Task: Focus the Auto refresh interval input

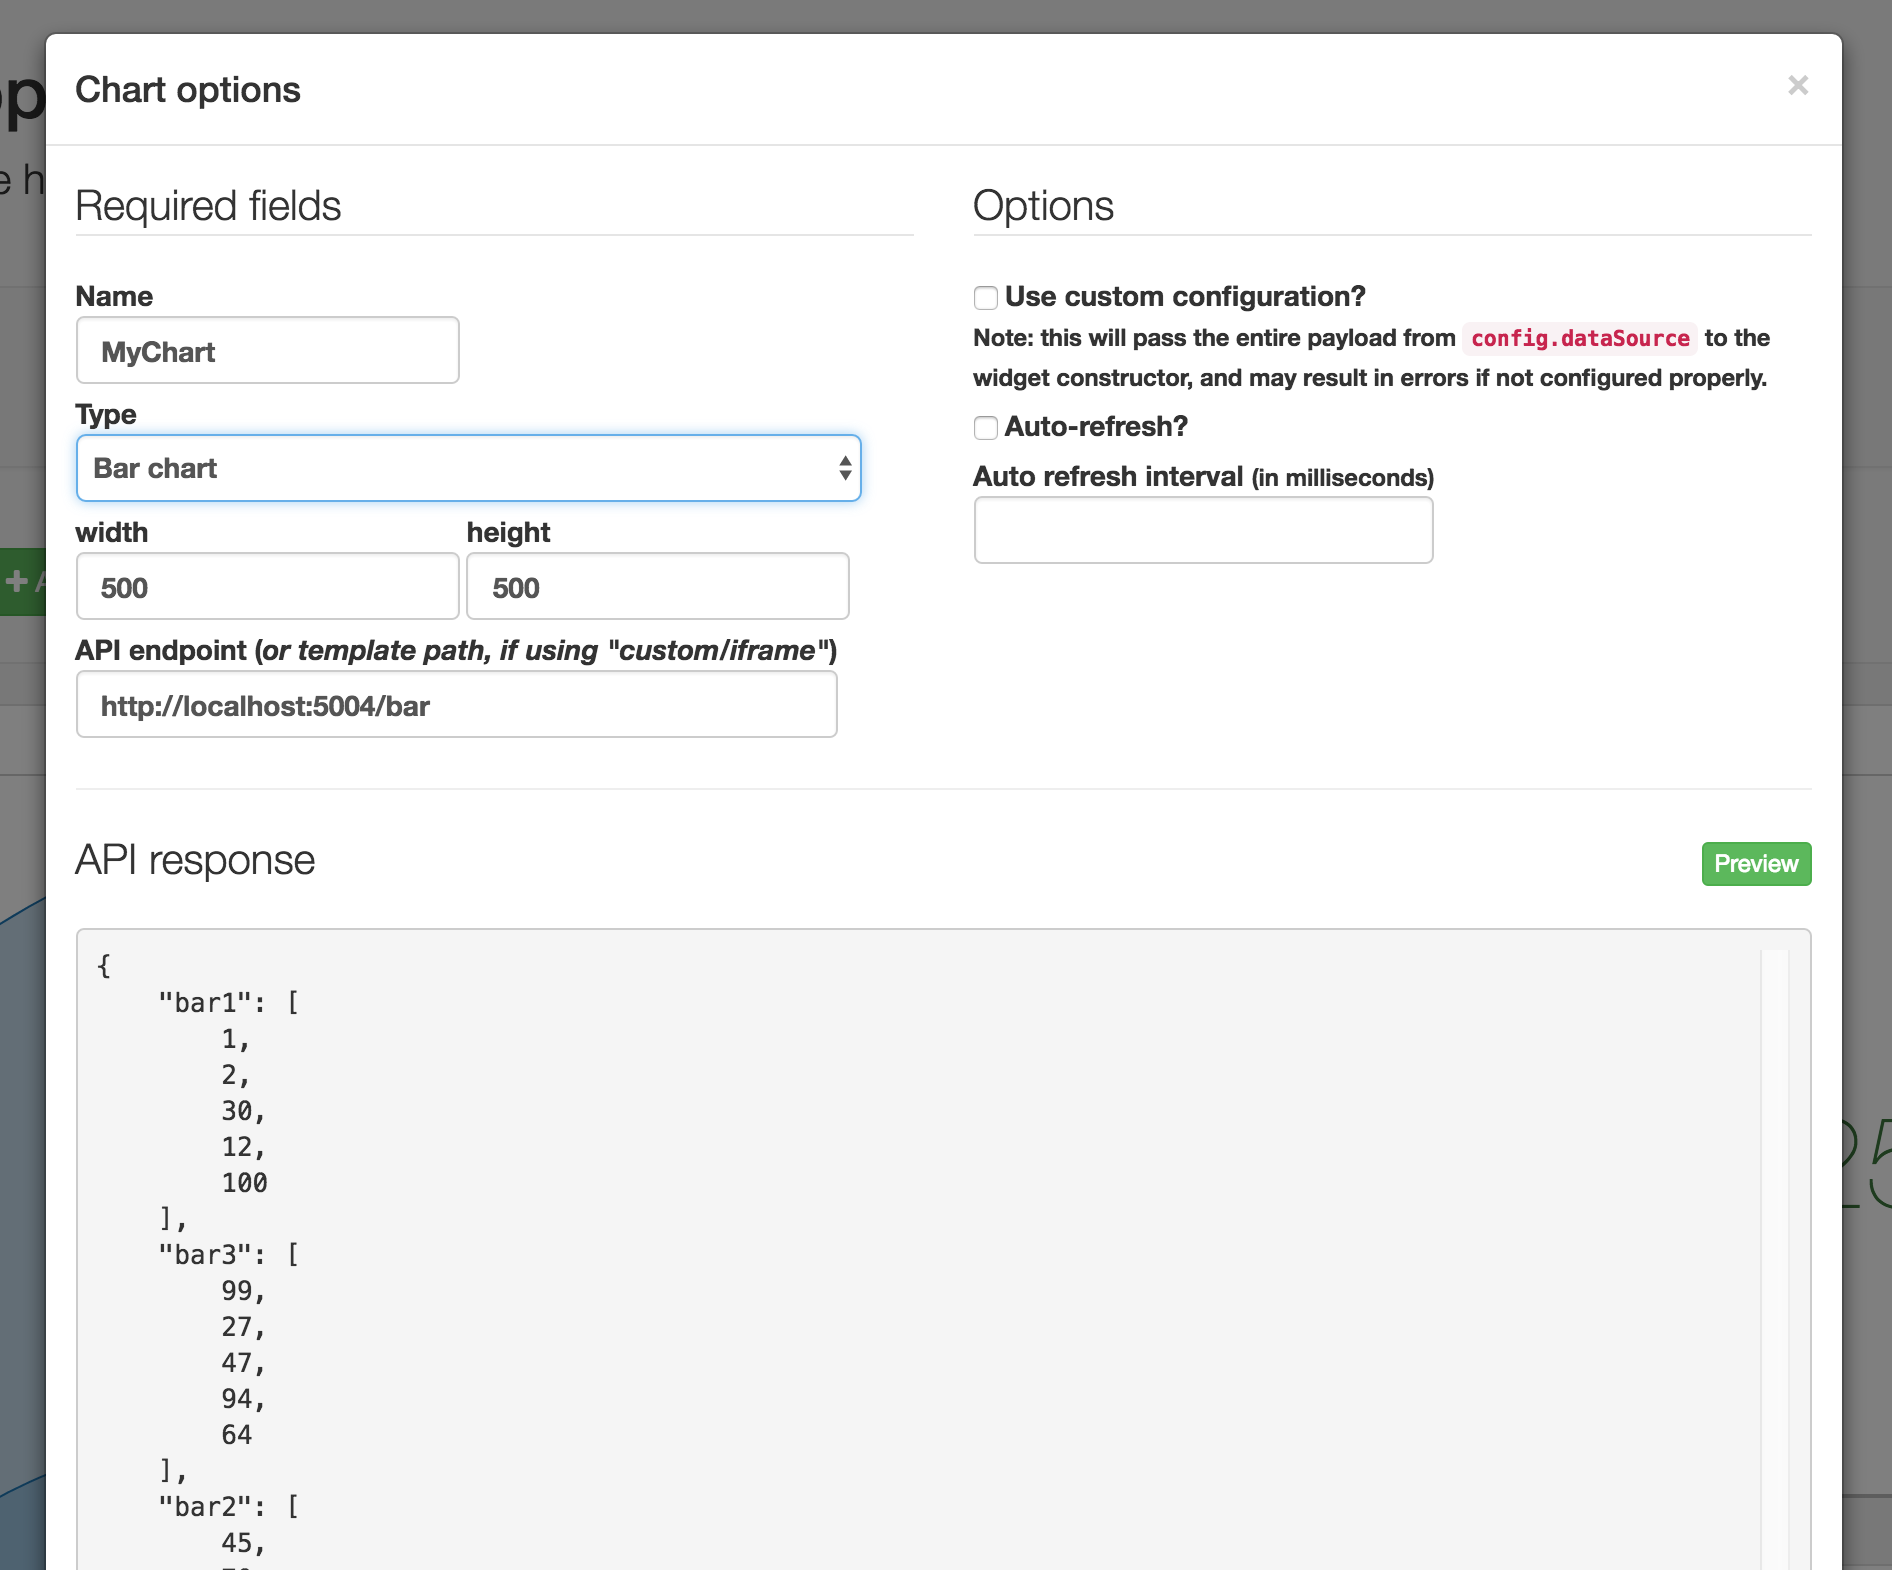Action: (1203, 530)
